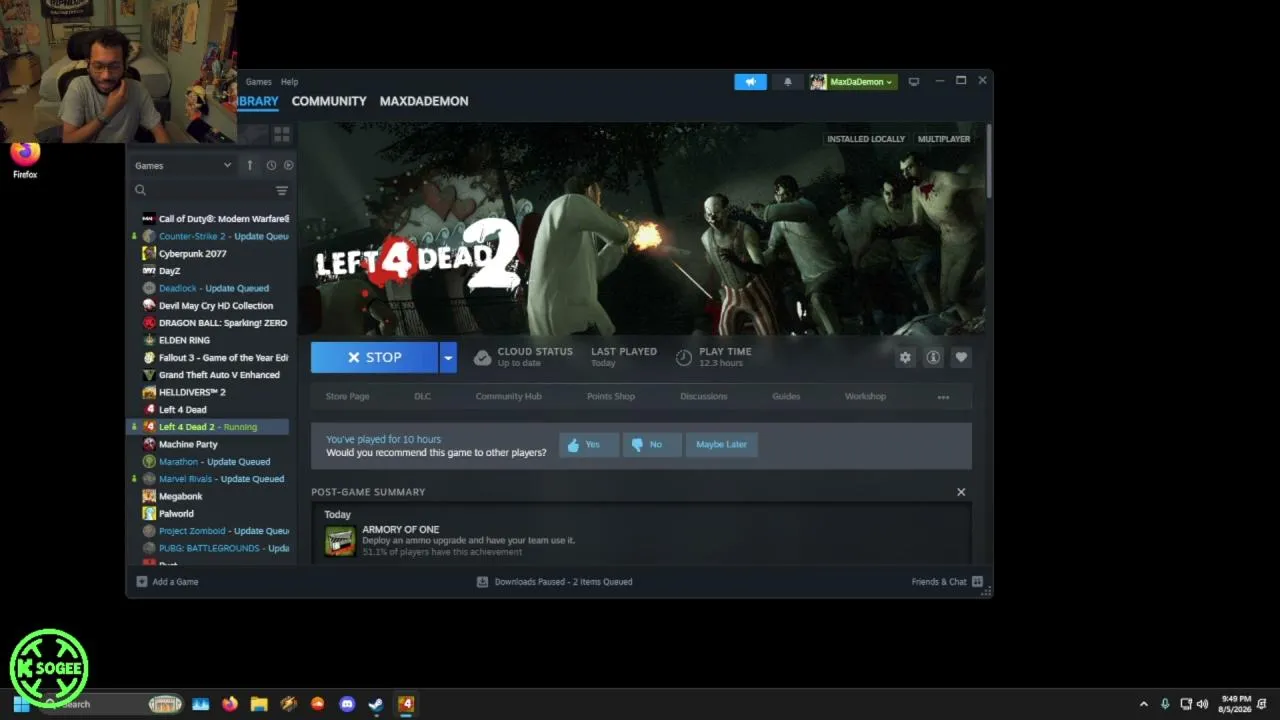This screenshot has height=720, width=1280.
Task: Click the library search magnifier icon
Action: point(140,190)
